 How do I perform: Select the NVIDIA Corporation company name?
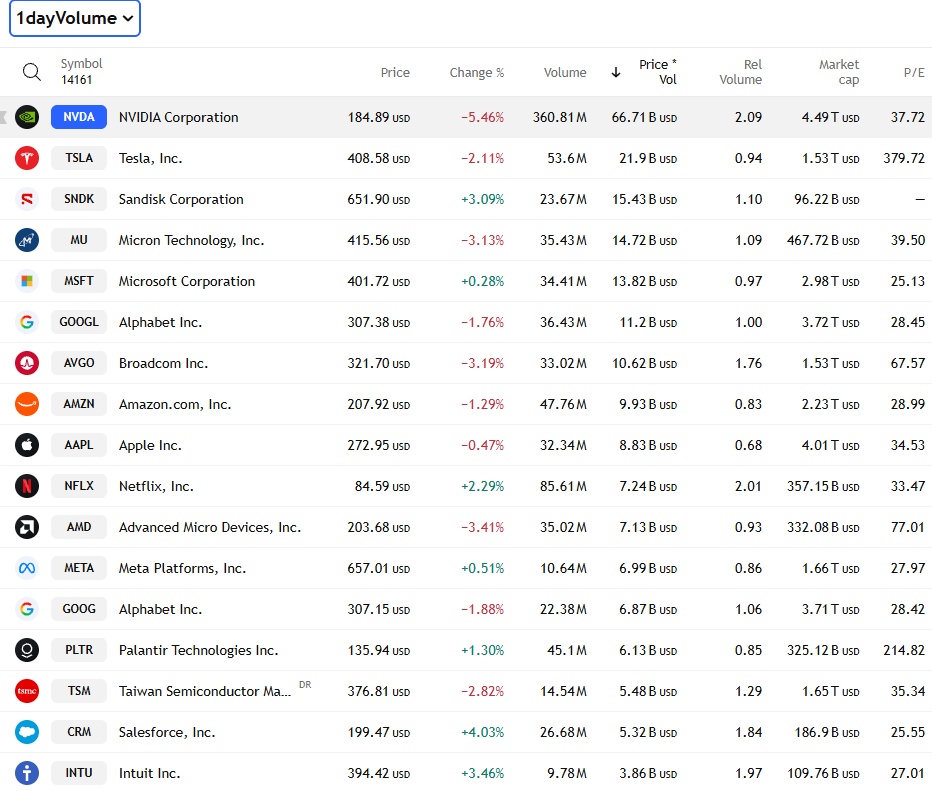tap(178, 118)
